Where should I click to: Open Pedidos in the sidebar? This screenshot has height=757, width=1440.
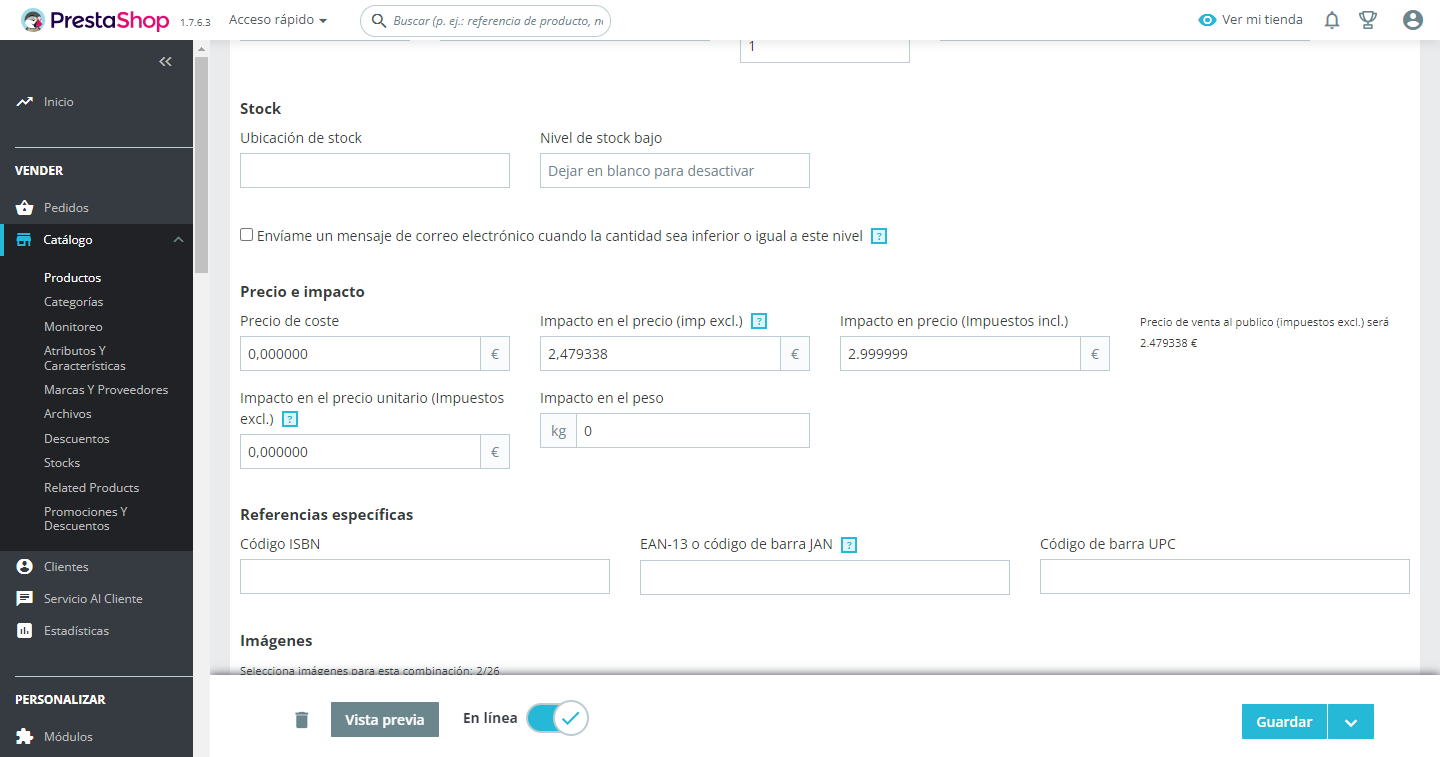pyautogui.click(x=66, y=208)
